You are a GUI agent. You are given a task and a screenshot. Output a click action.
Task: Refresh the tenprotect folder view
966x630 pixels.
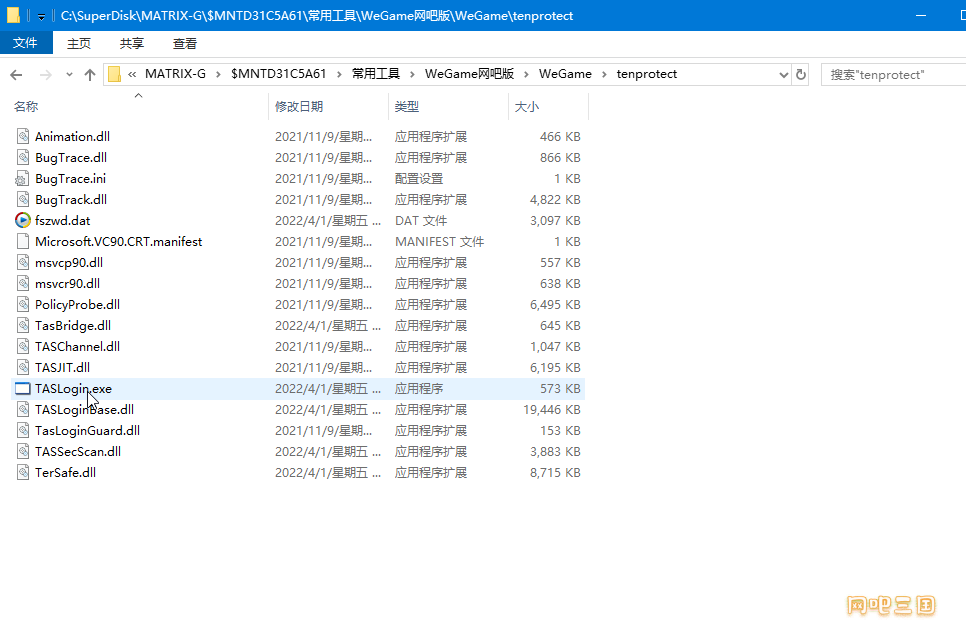coord(800,75)
